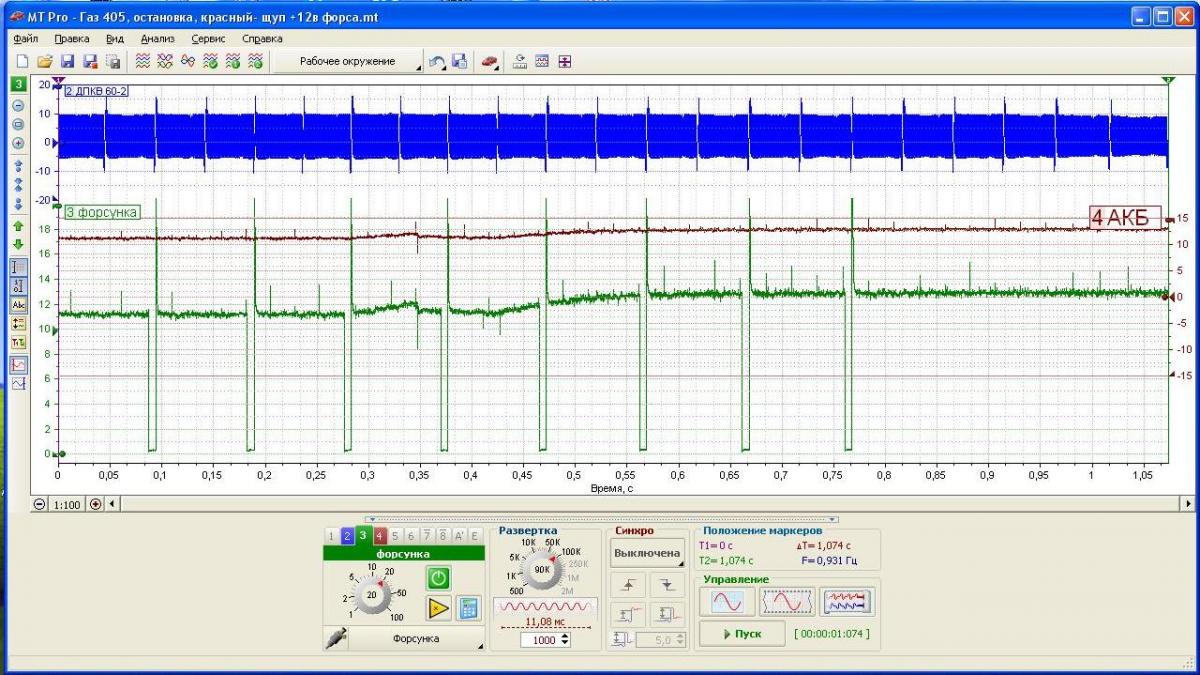Click the horizontal zoom-in plus icon
1200x675 pixels.
96,504
